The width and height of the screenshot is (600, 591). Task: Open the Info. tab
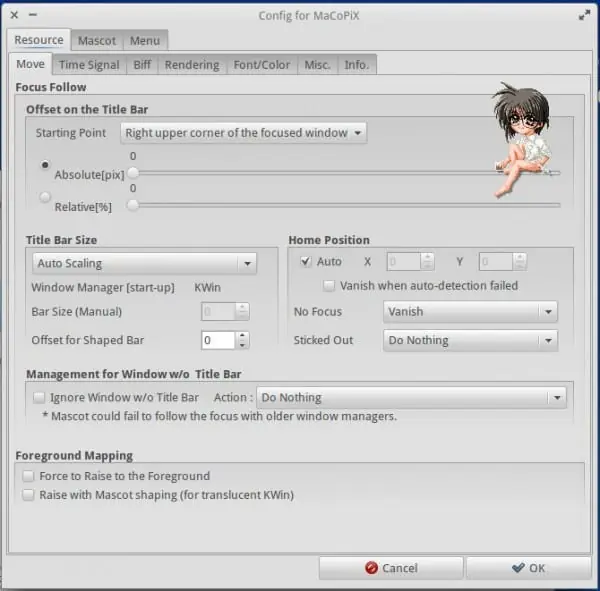coord(357,65)
